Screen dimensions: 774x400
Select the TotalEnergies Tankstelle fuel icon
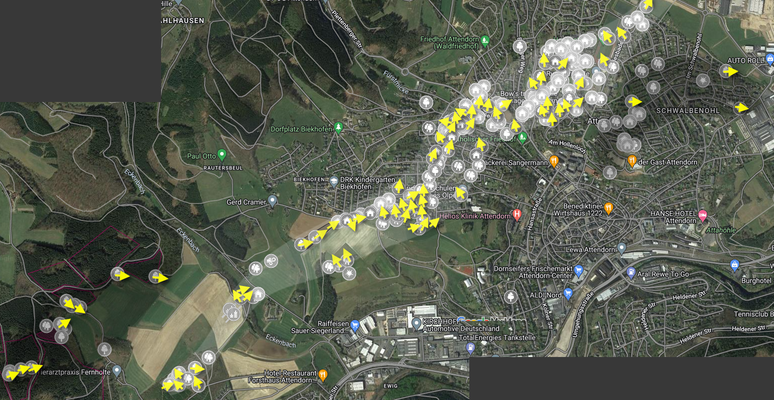[x=470, y=348]
